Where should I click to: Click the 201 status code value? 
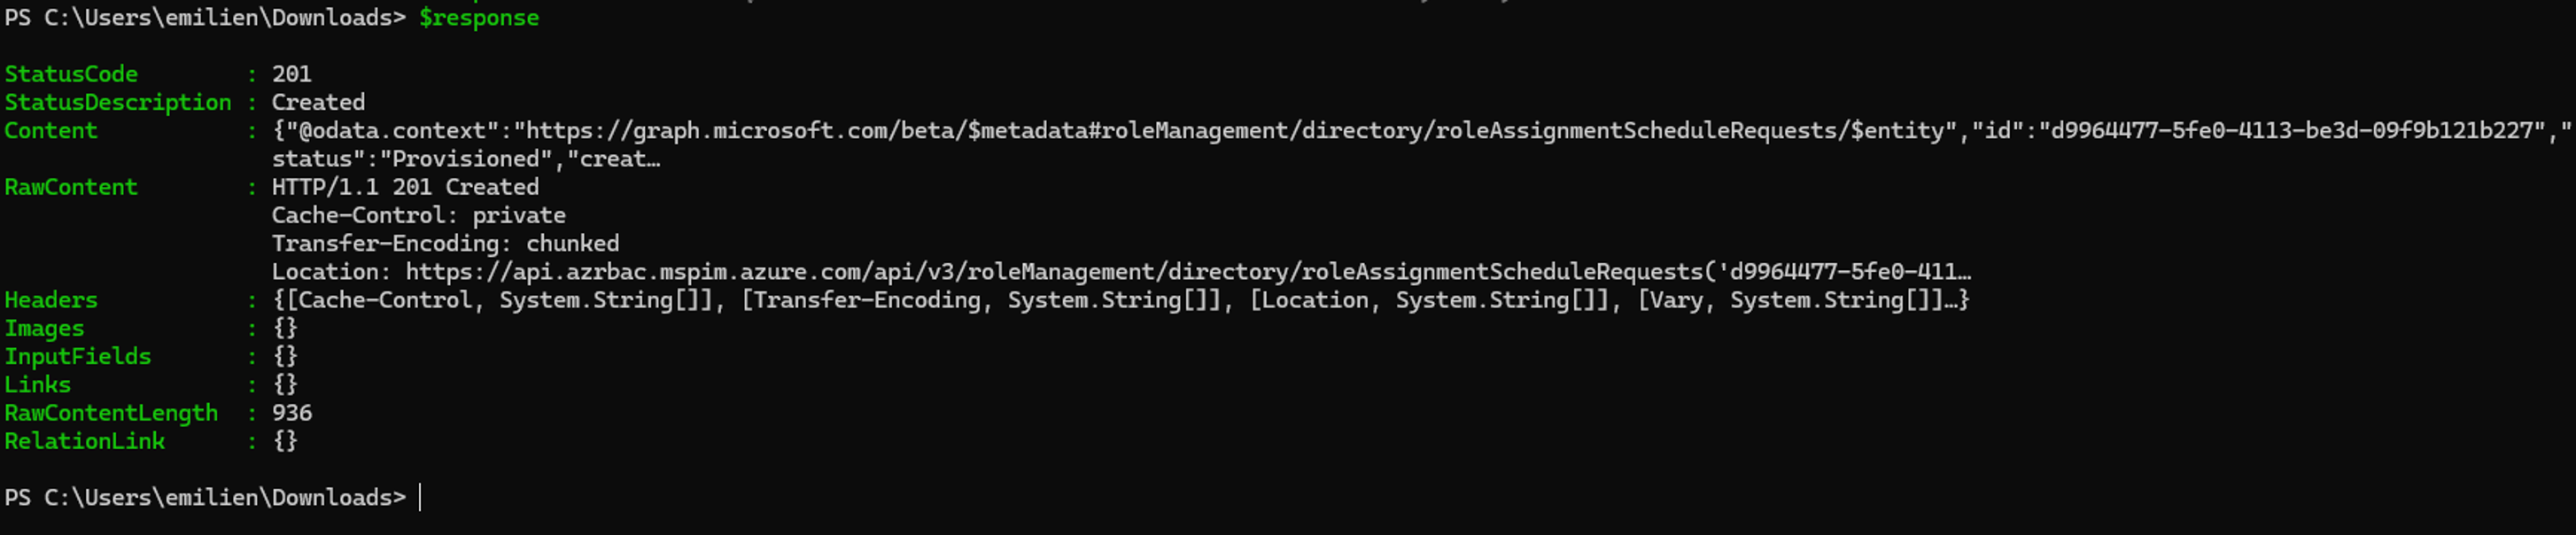(x=292, y=74)
